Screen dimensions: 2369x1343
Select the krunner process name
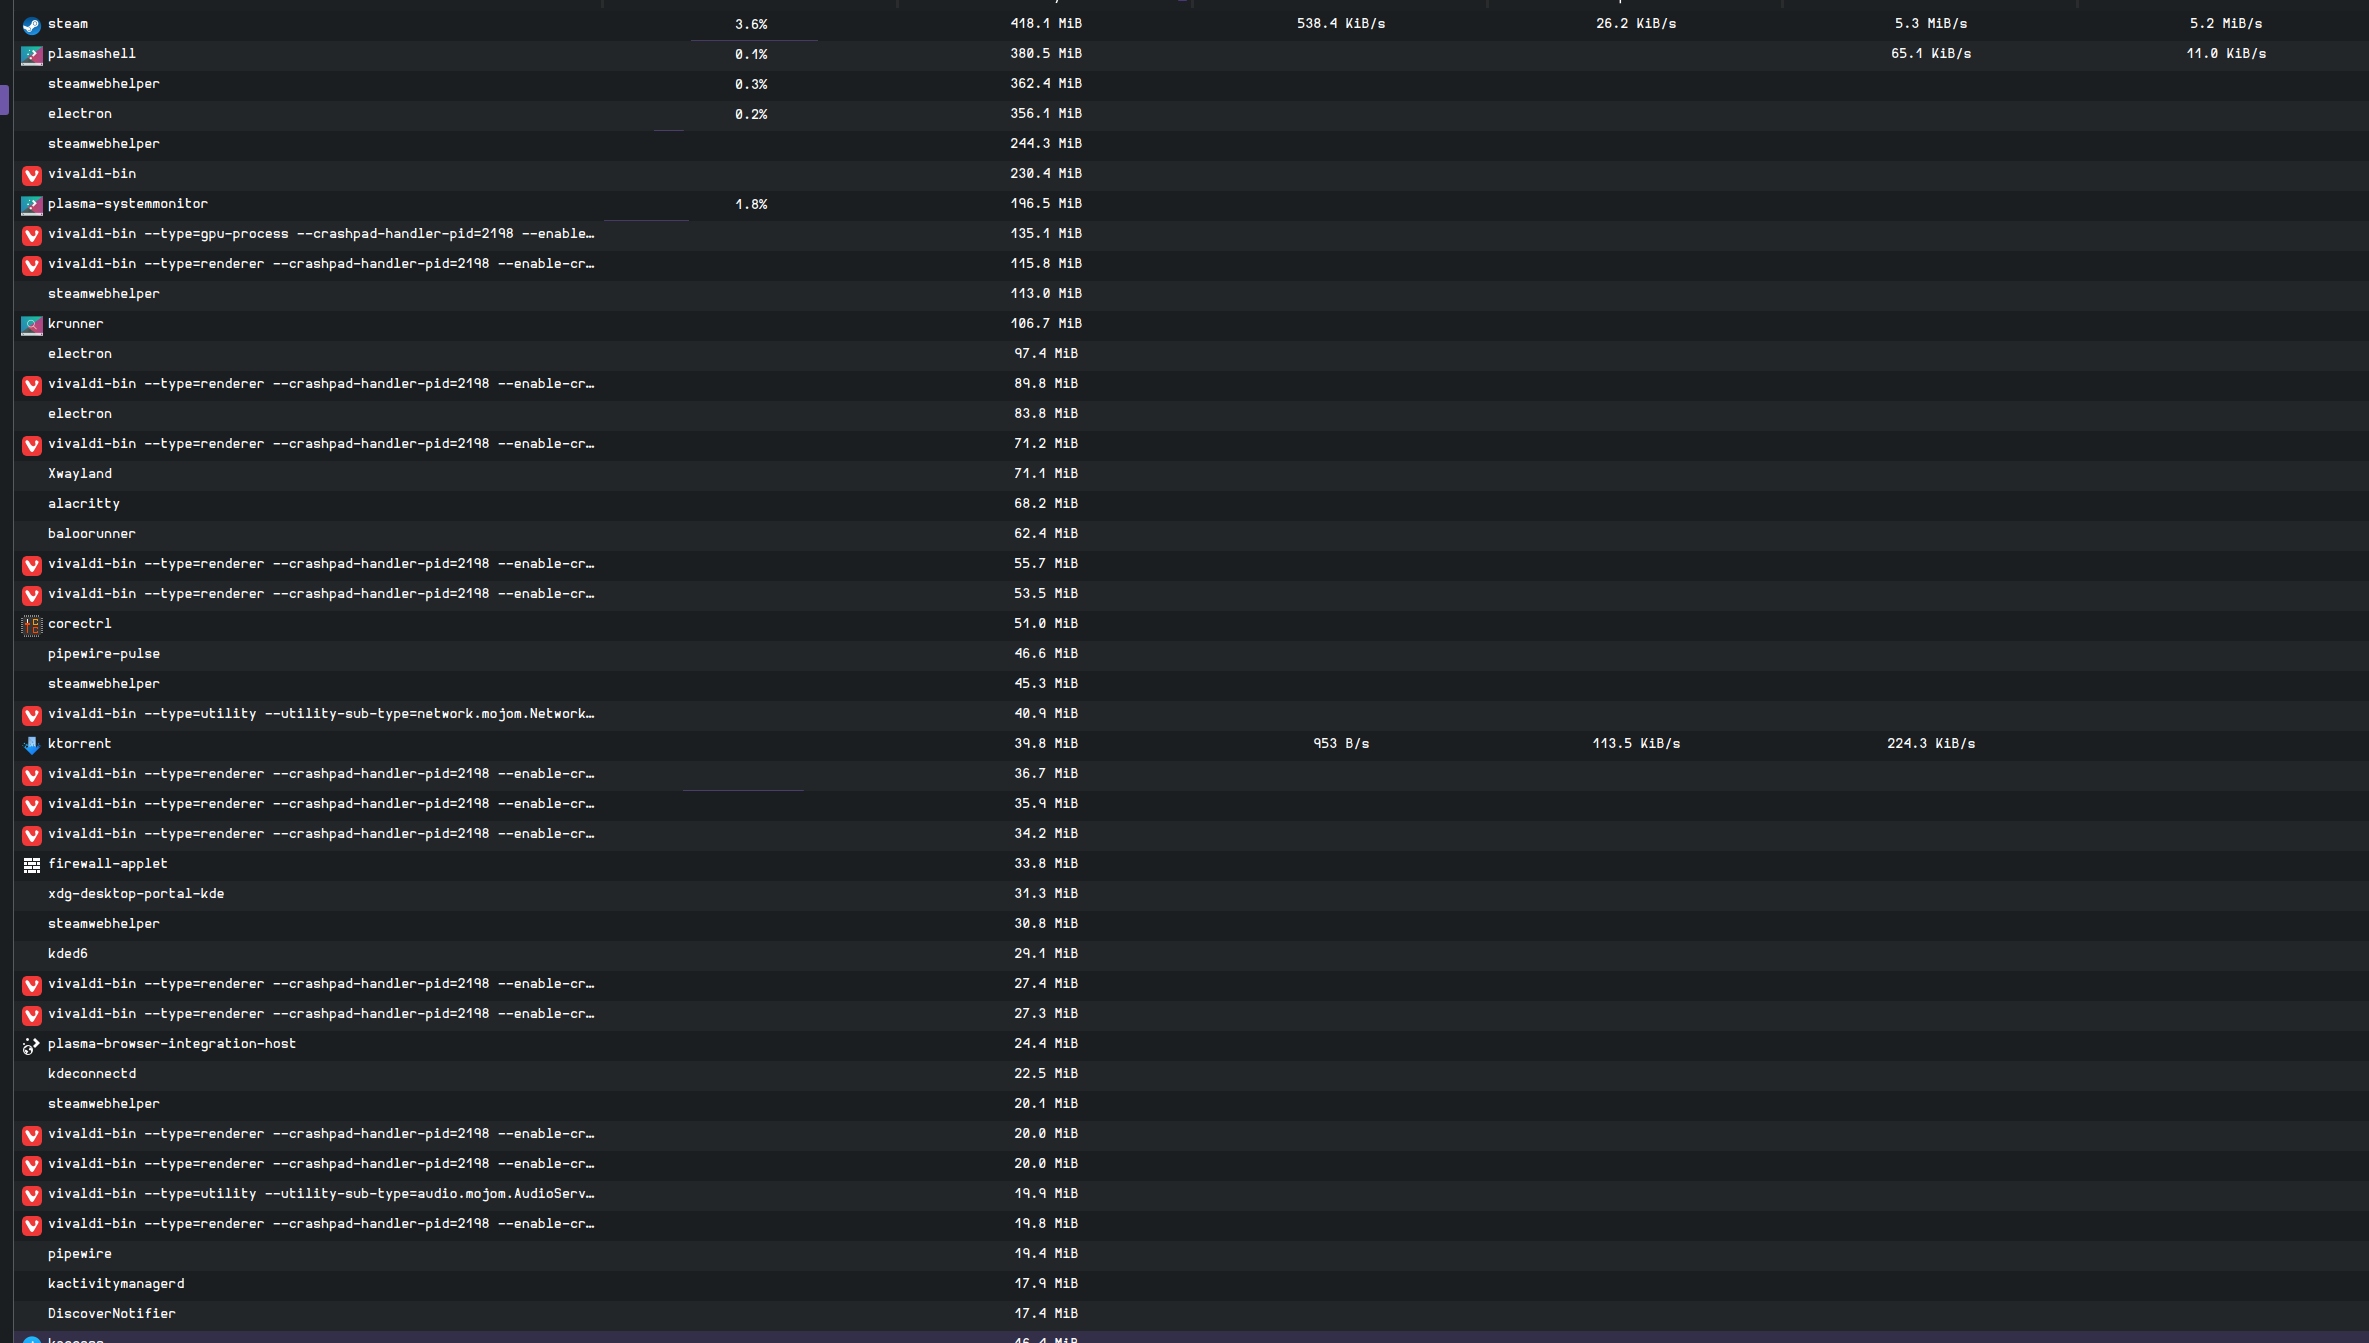(76, 323)
